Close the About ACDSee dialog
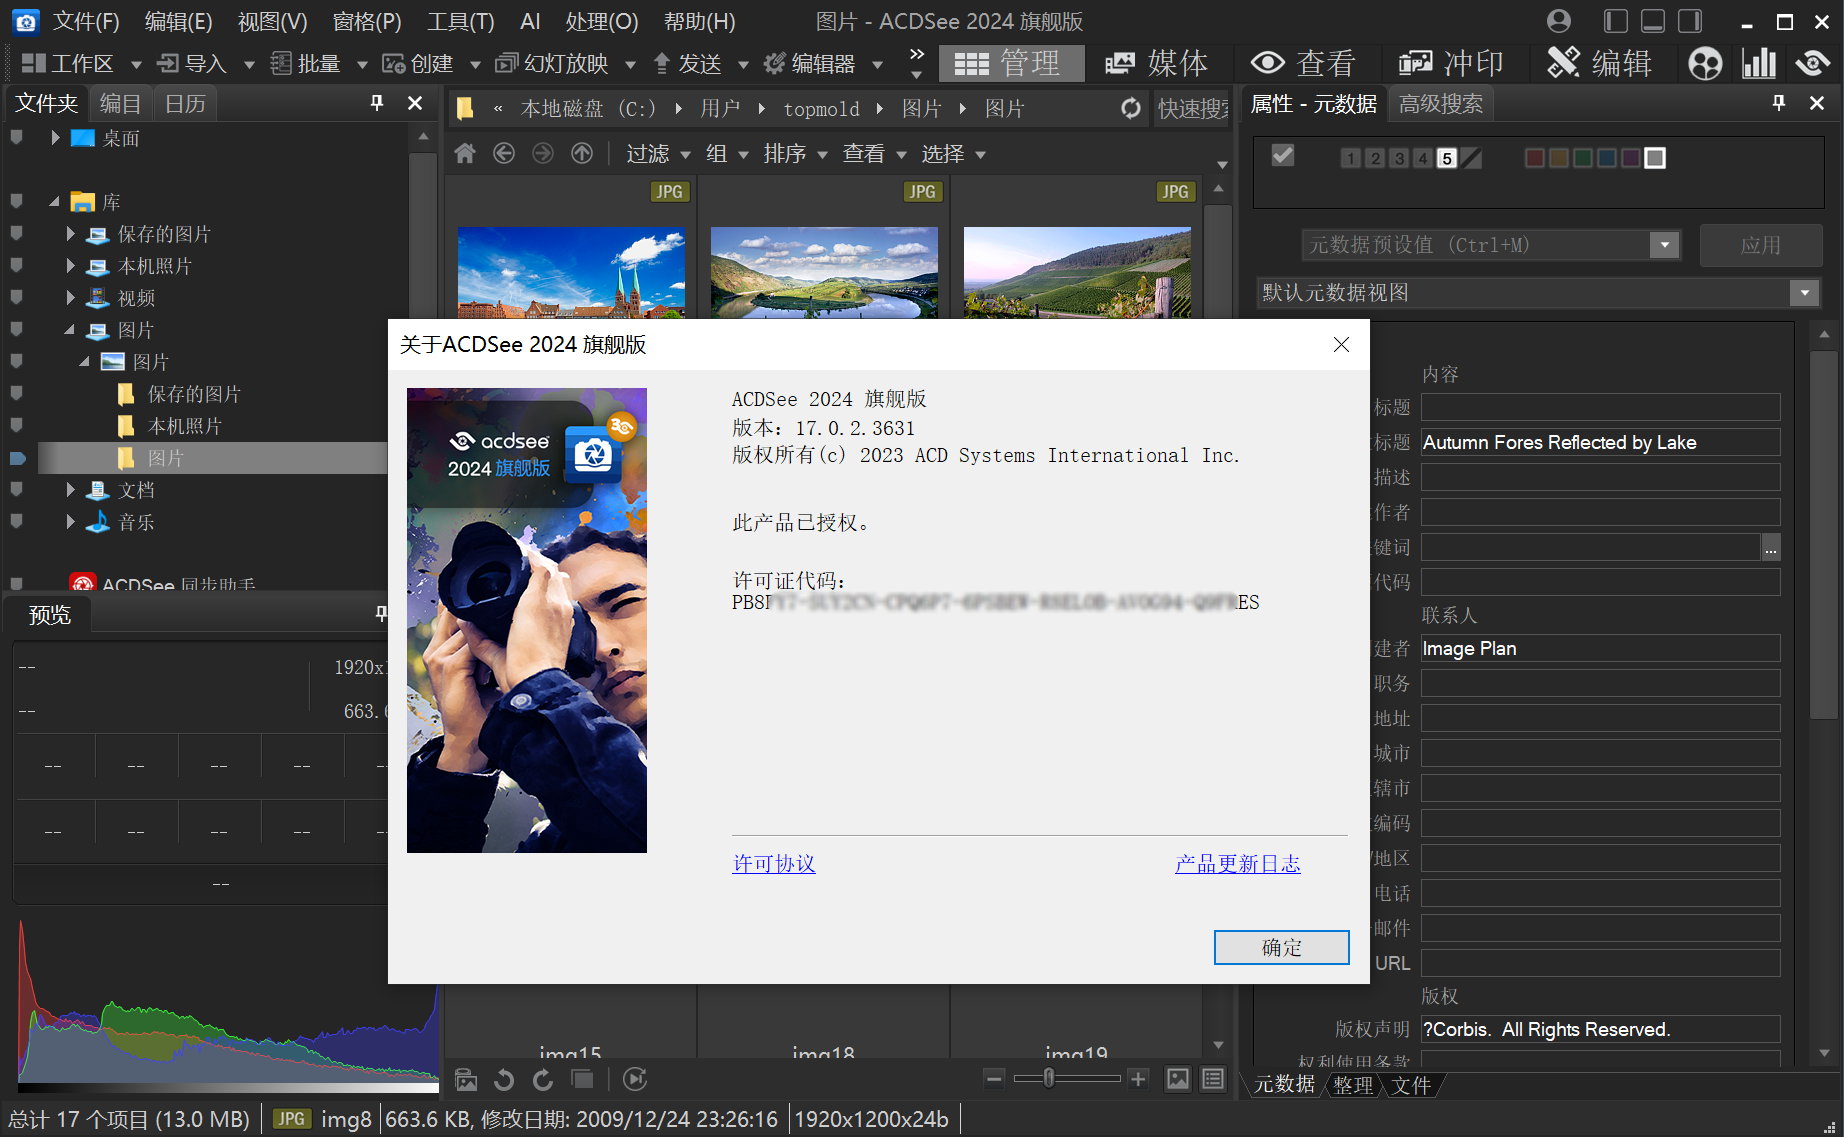The image size is (1844, 1137). [1341, 344]
